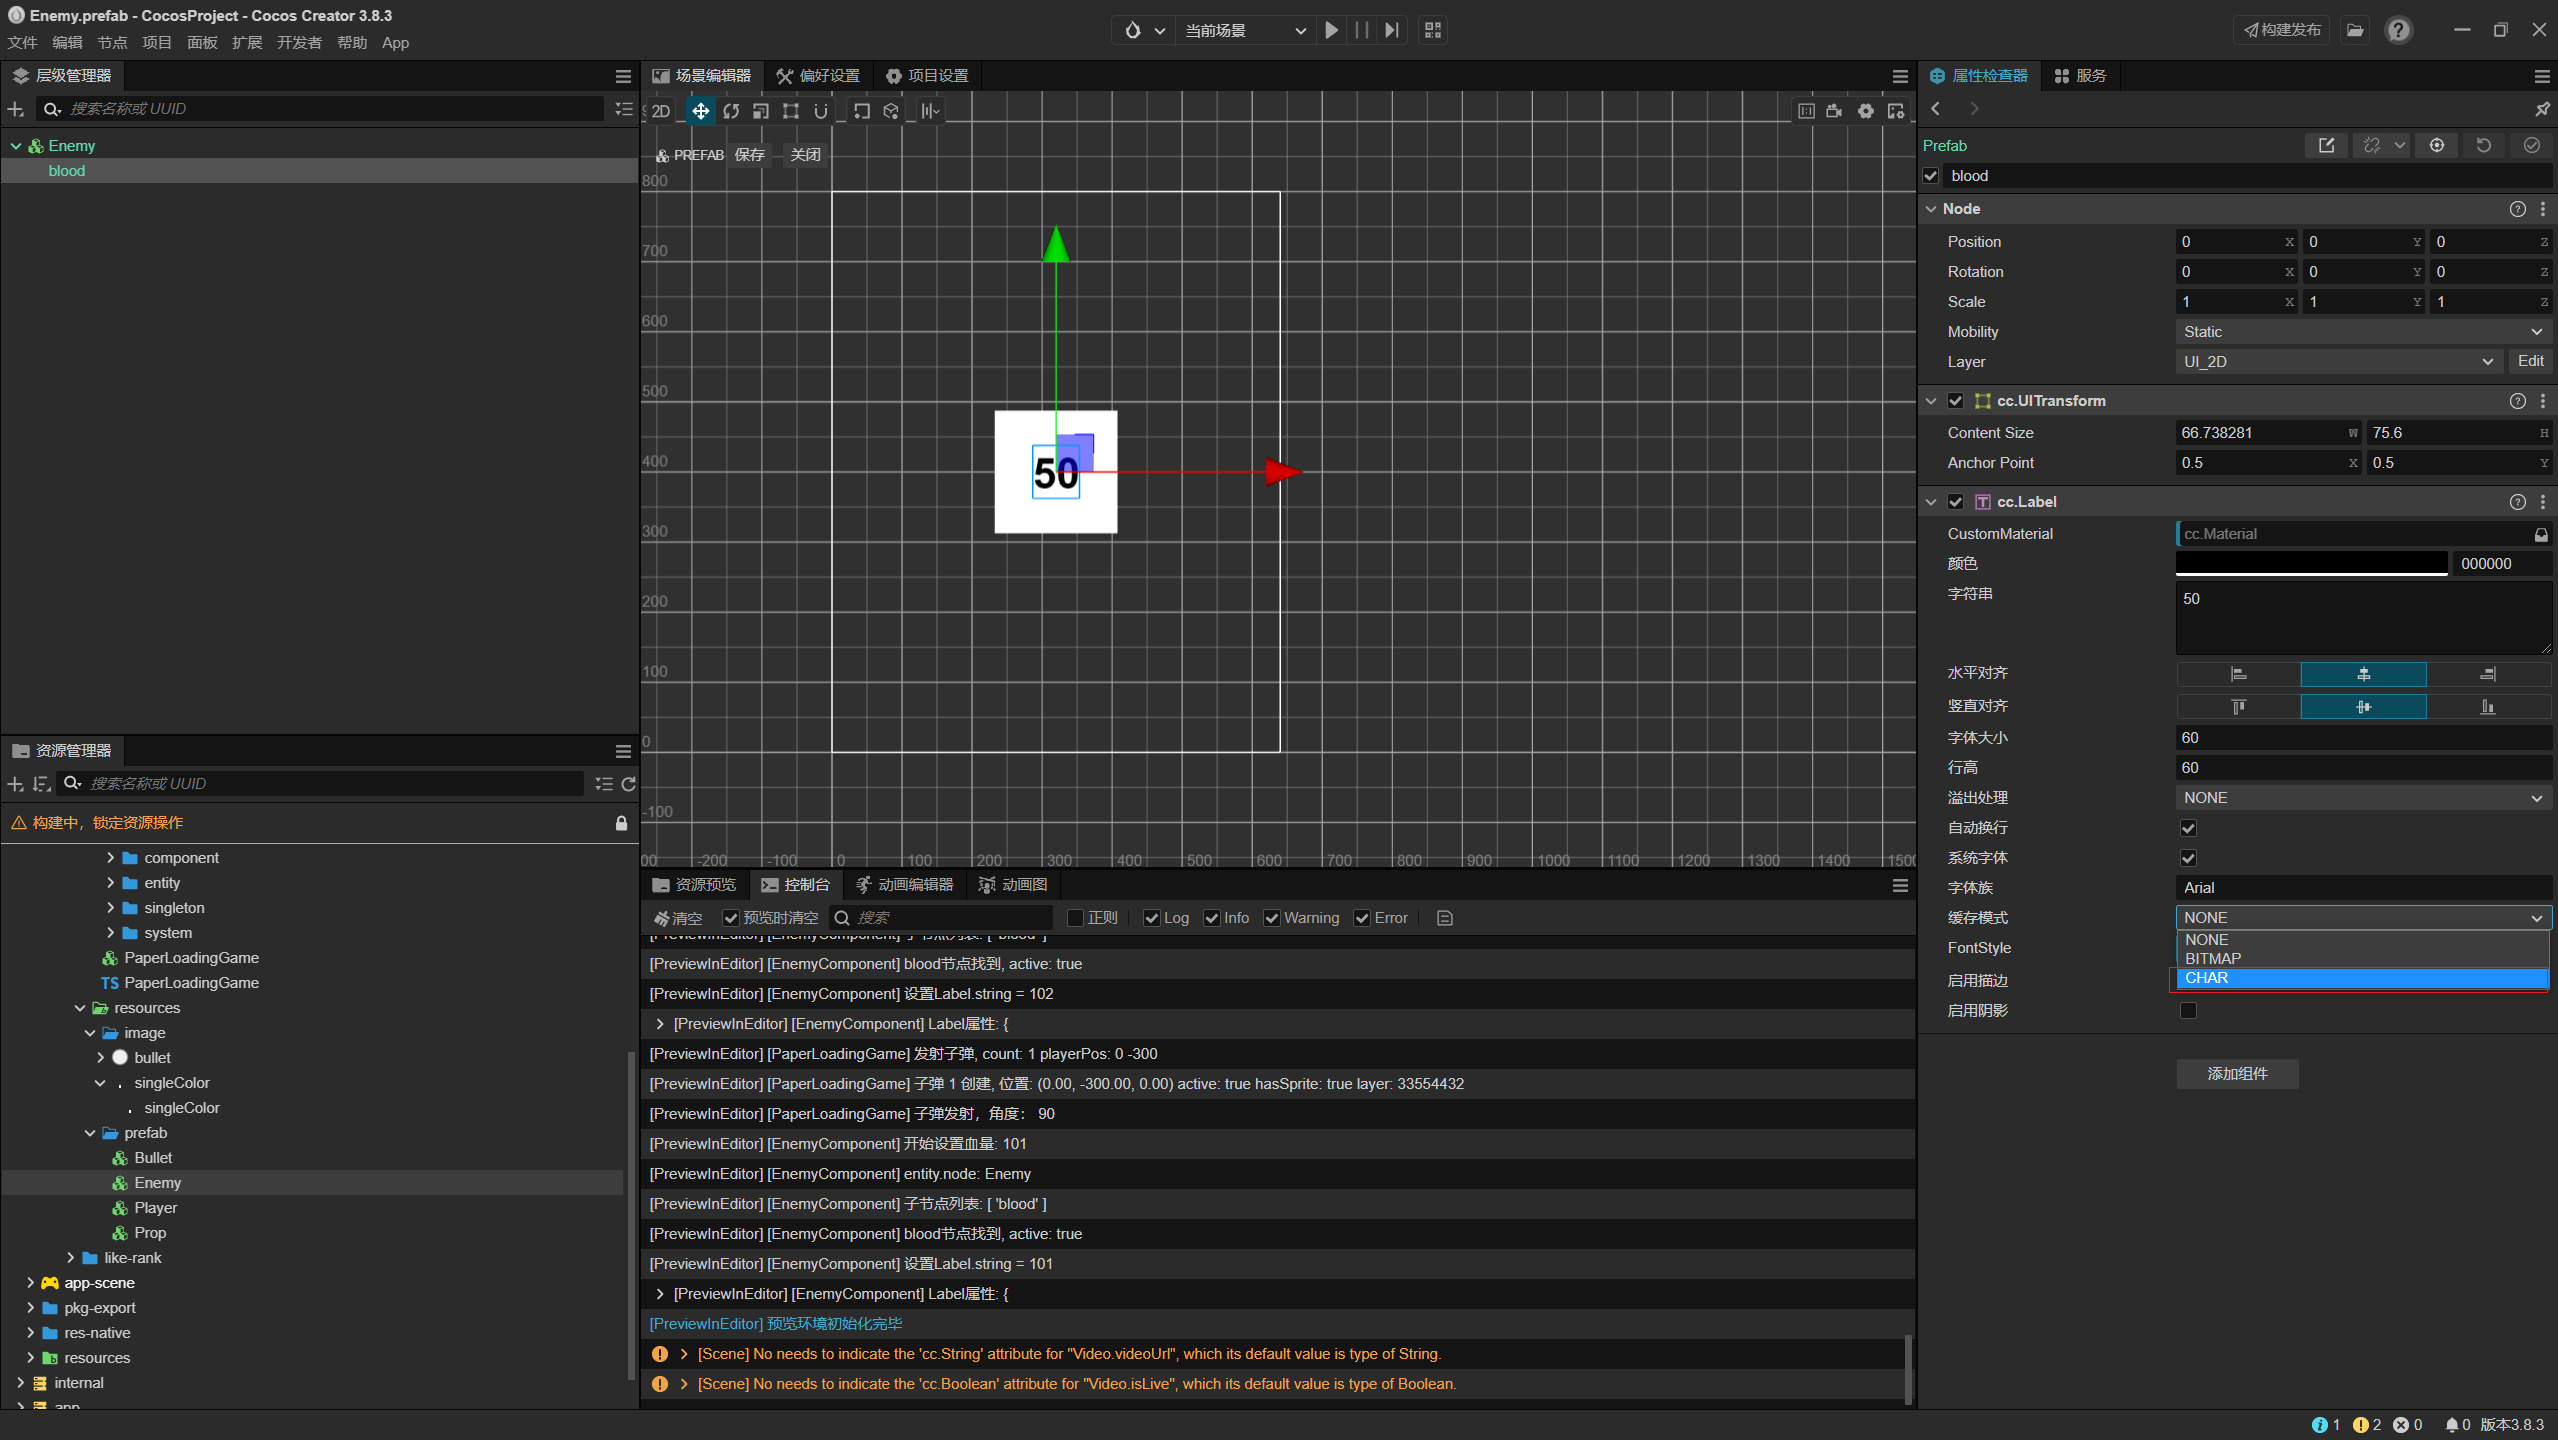Open the 节点 menu

(x=112, y=43)
